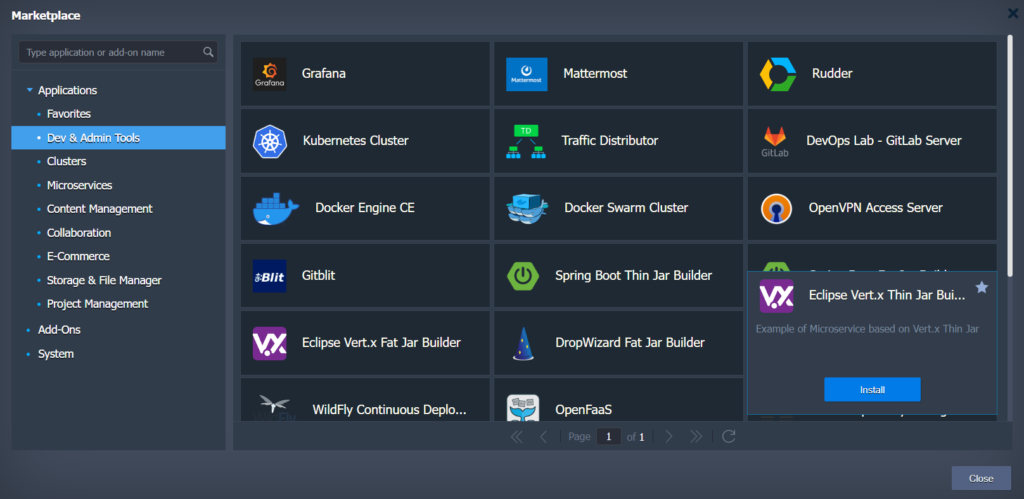
Task: Focus the application search field
Action: click(118, 52)
